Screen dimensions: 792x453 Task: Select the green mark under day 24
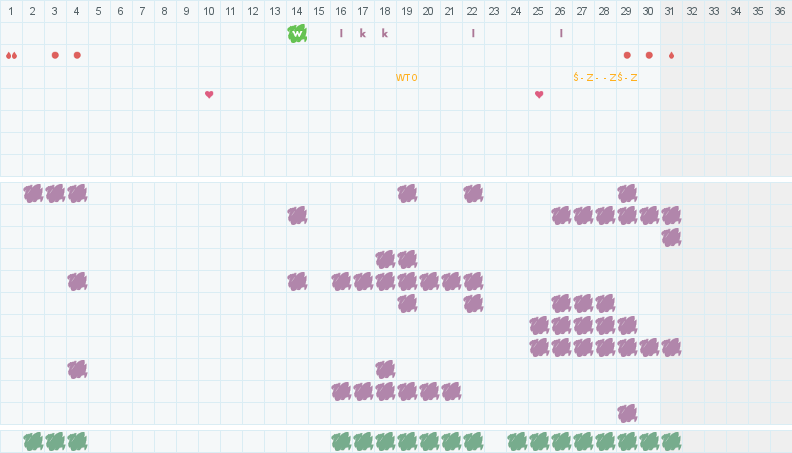point(517,441)
